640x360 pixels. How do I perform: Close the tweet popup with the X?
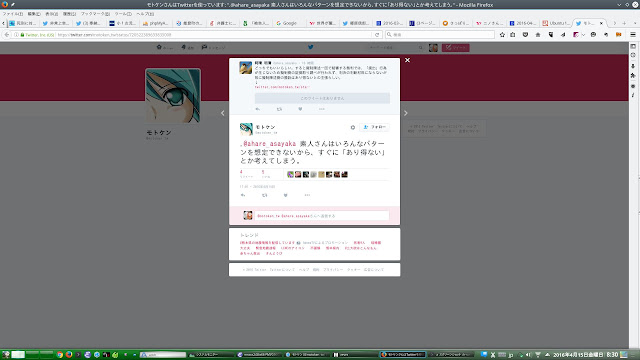pyautogui.click(x=407, y=60)
